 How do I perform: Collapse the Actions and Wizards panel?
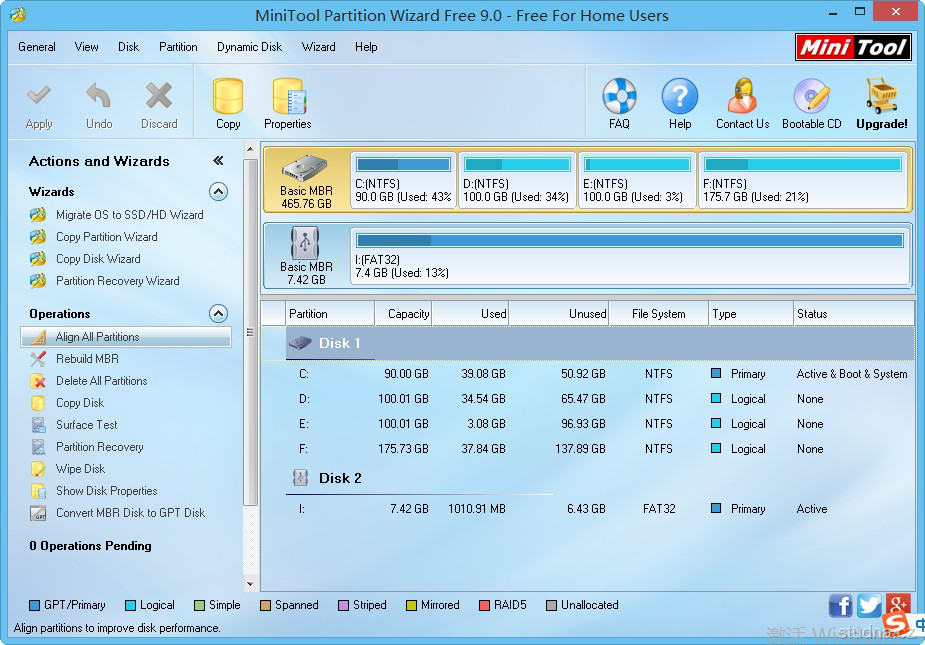(218, 161)
